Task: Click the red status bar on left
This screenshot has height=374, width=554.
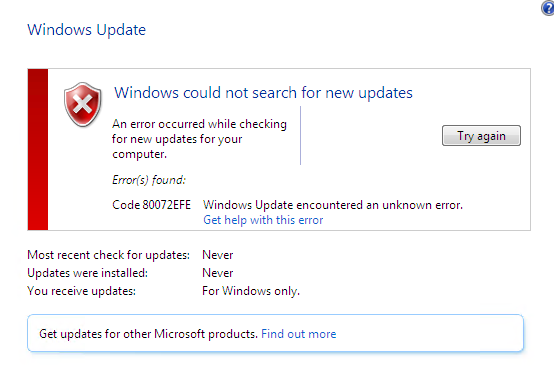Action: coord(38,149)
